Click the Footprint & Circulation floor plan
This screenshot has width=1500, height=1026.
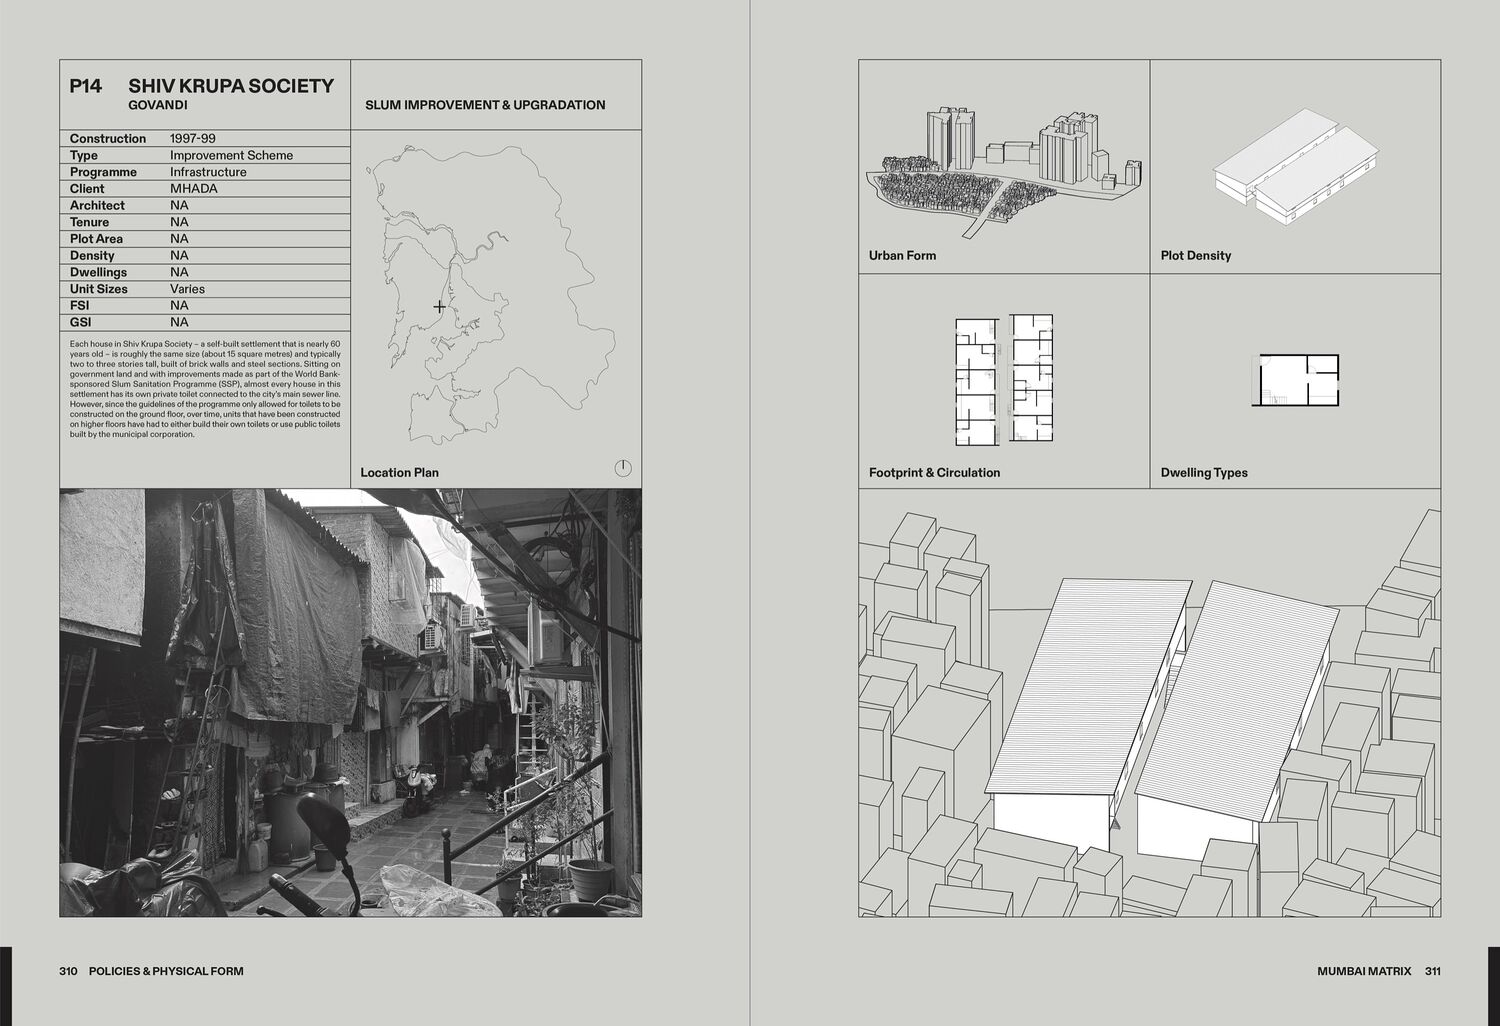coord(1004,379)
